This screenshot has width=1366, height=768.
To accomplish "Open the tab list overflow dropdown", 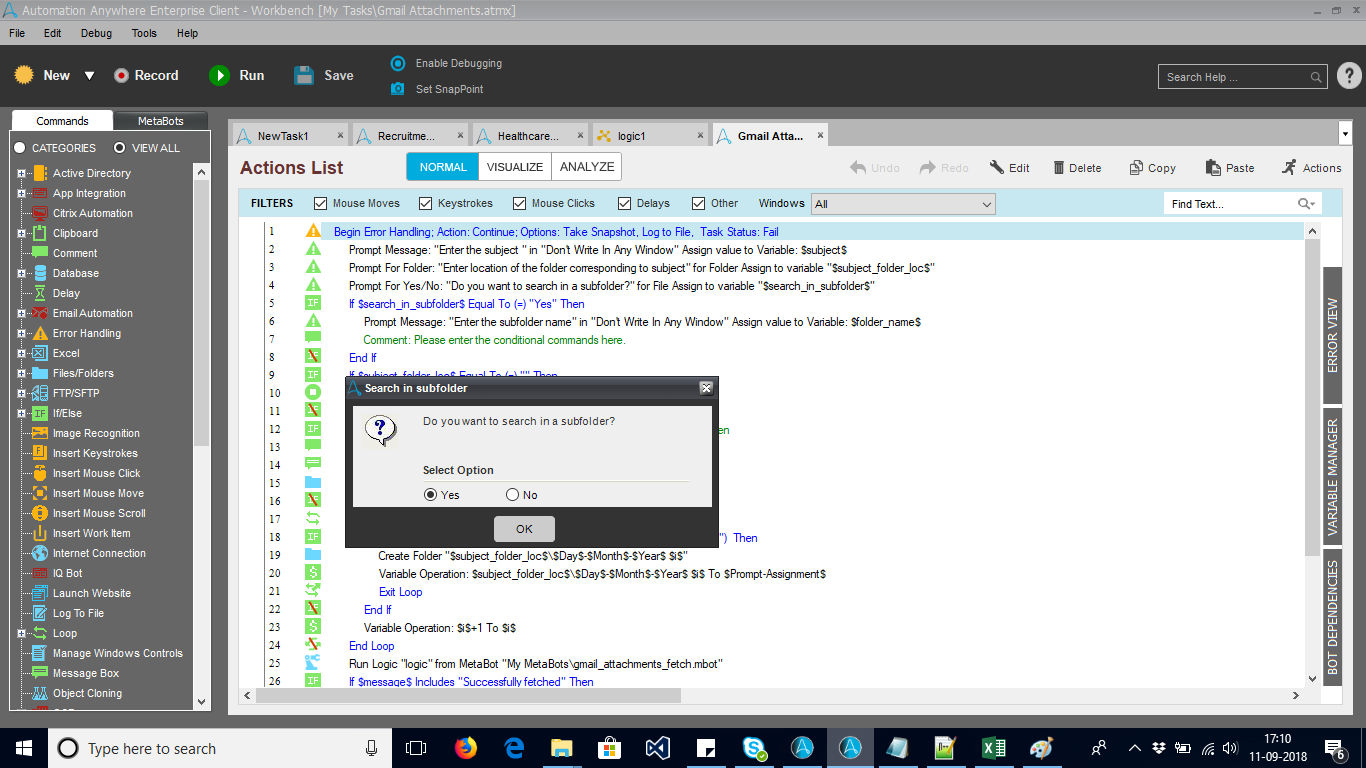I will coord(1344,133).
